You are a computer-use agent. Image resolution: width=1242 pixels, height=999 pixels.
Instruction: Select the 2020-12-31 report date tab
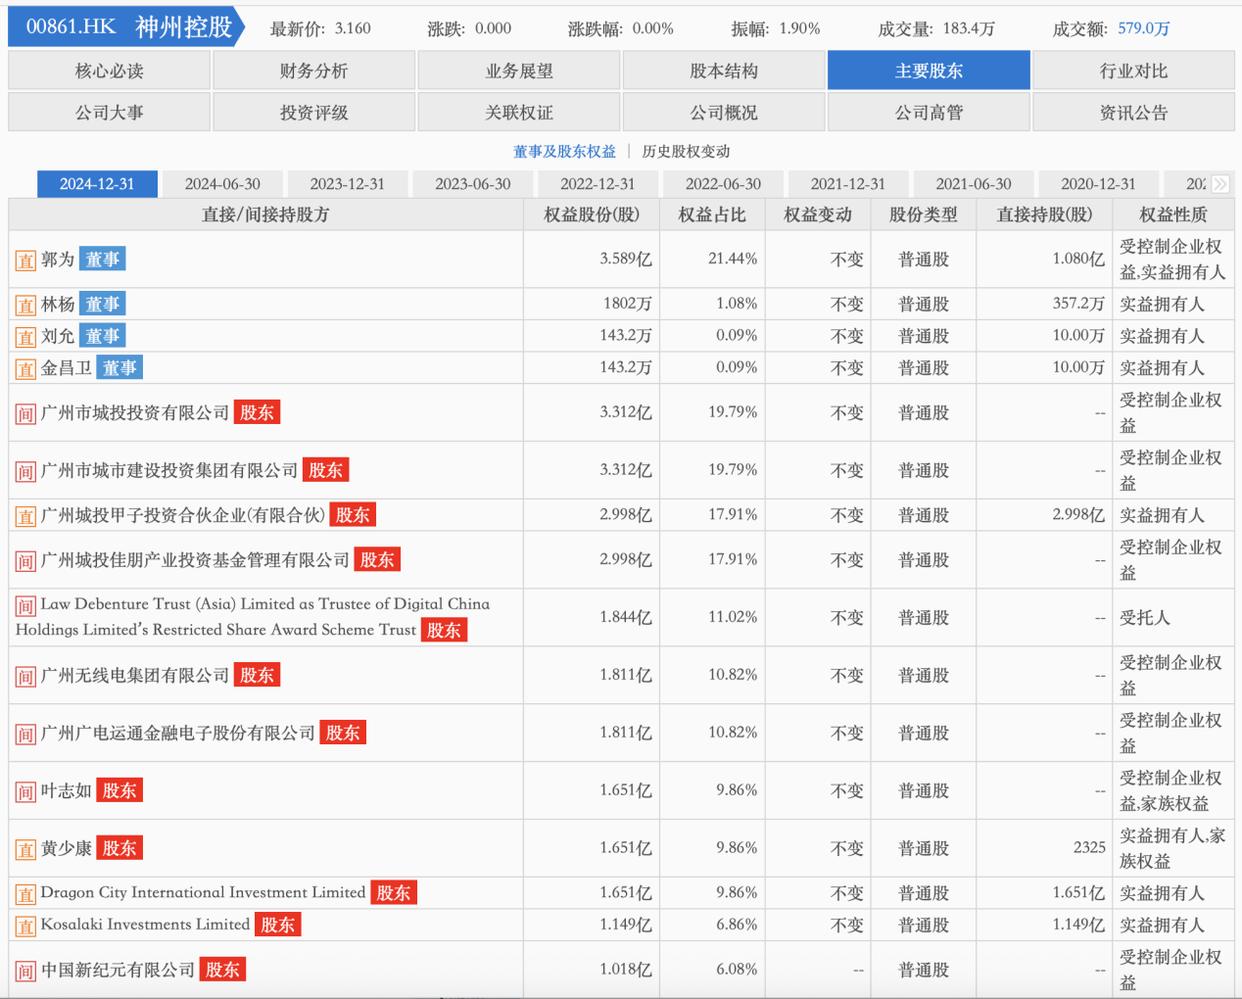[x=1098, y=184]
